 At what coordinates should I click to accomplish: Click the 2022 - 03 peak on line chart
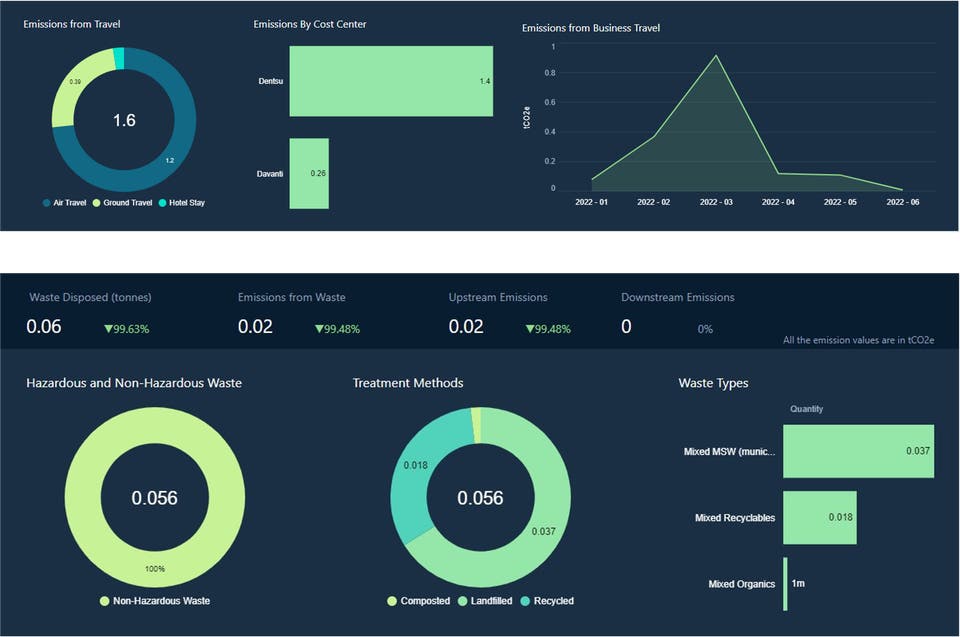[x=715, y=56]
